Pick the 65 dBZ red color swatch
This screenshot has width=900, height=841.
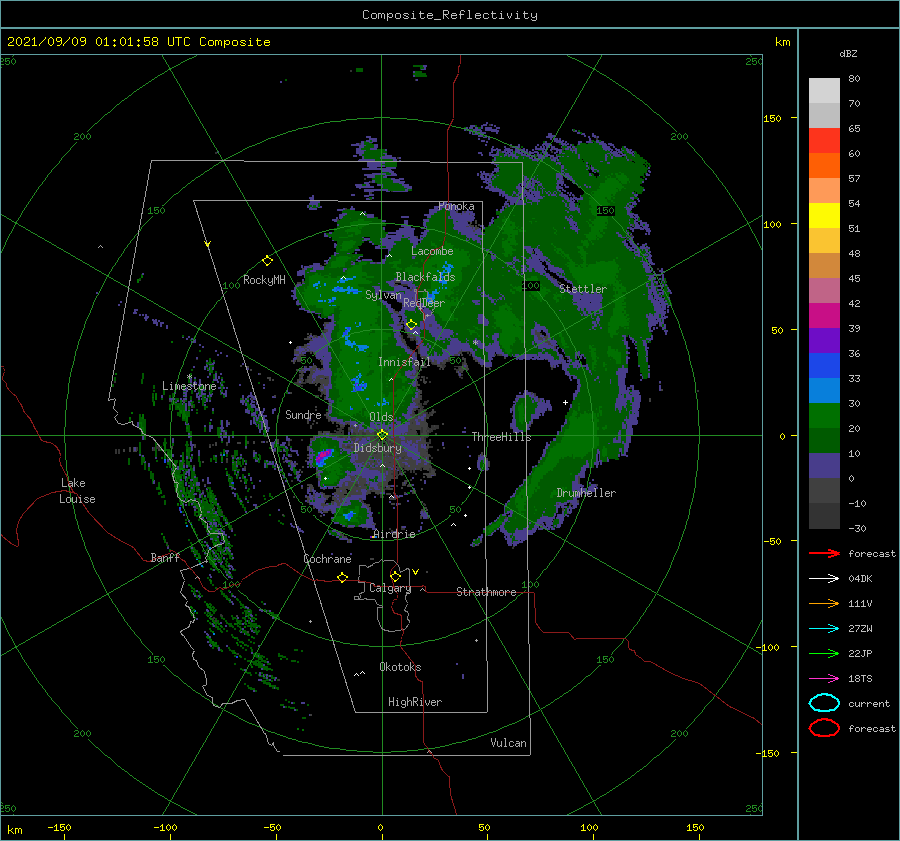[824, 141]
